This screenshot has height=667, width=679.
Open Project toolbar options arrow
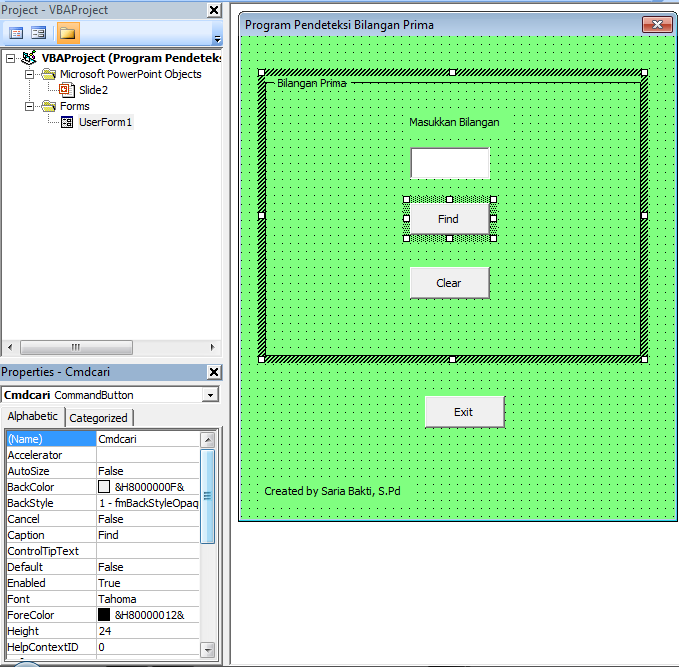pyautogui.click(x=217, y=39)
